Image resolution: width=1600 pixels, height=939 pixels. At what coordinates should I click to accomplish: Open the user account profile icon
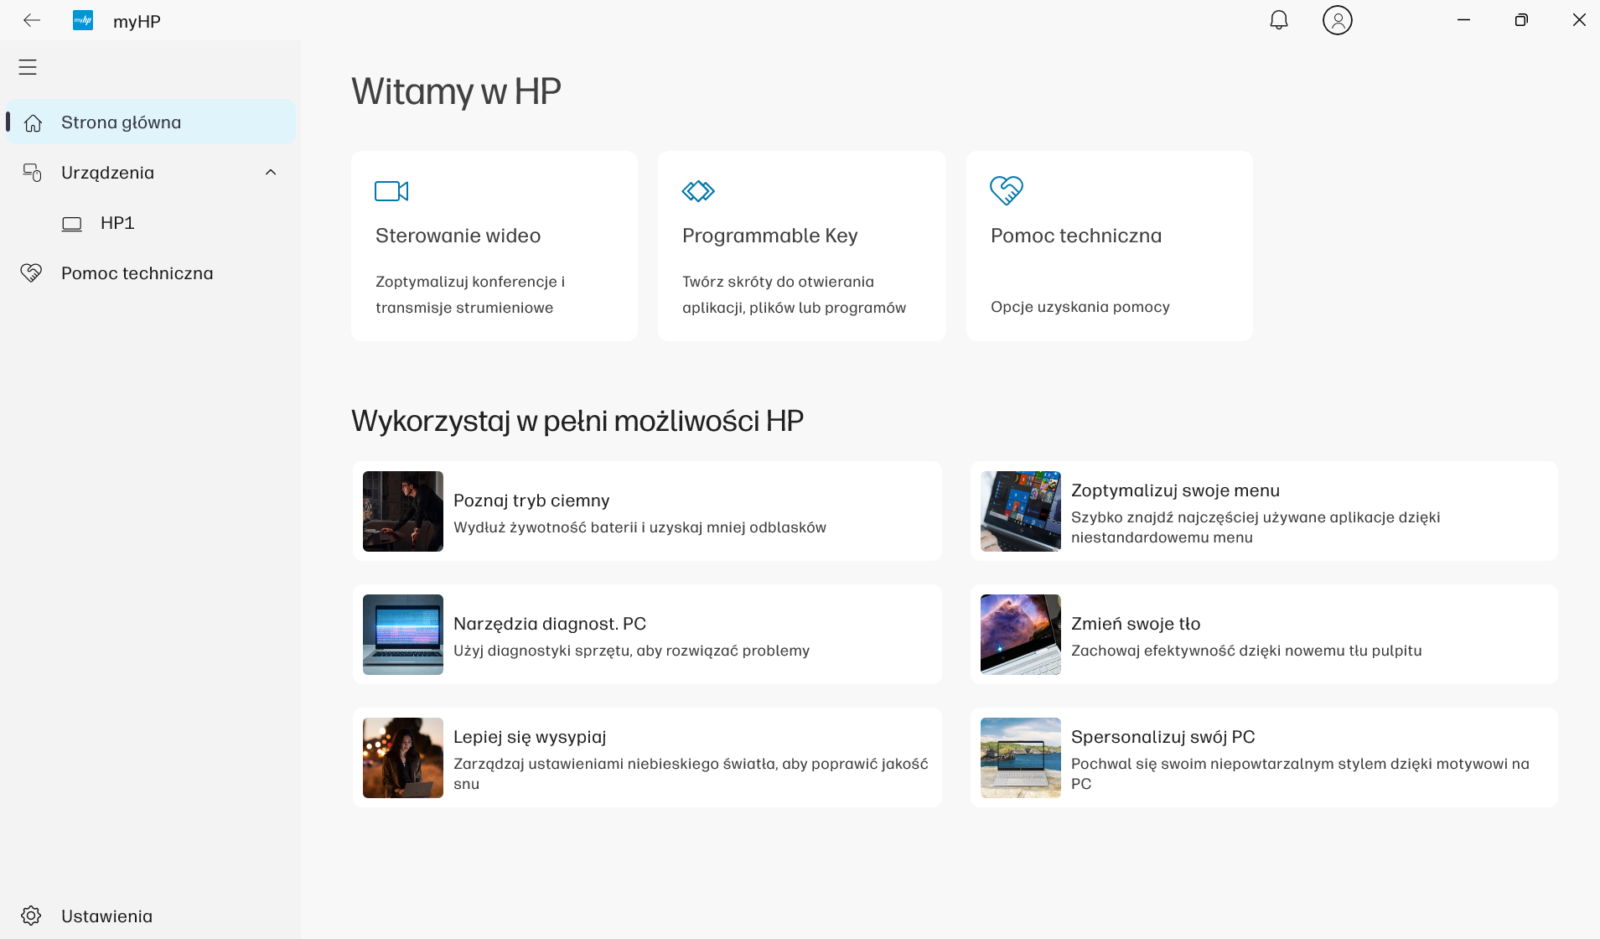click(1337, 20)
